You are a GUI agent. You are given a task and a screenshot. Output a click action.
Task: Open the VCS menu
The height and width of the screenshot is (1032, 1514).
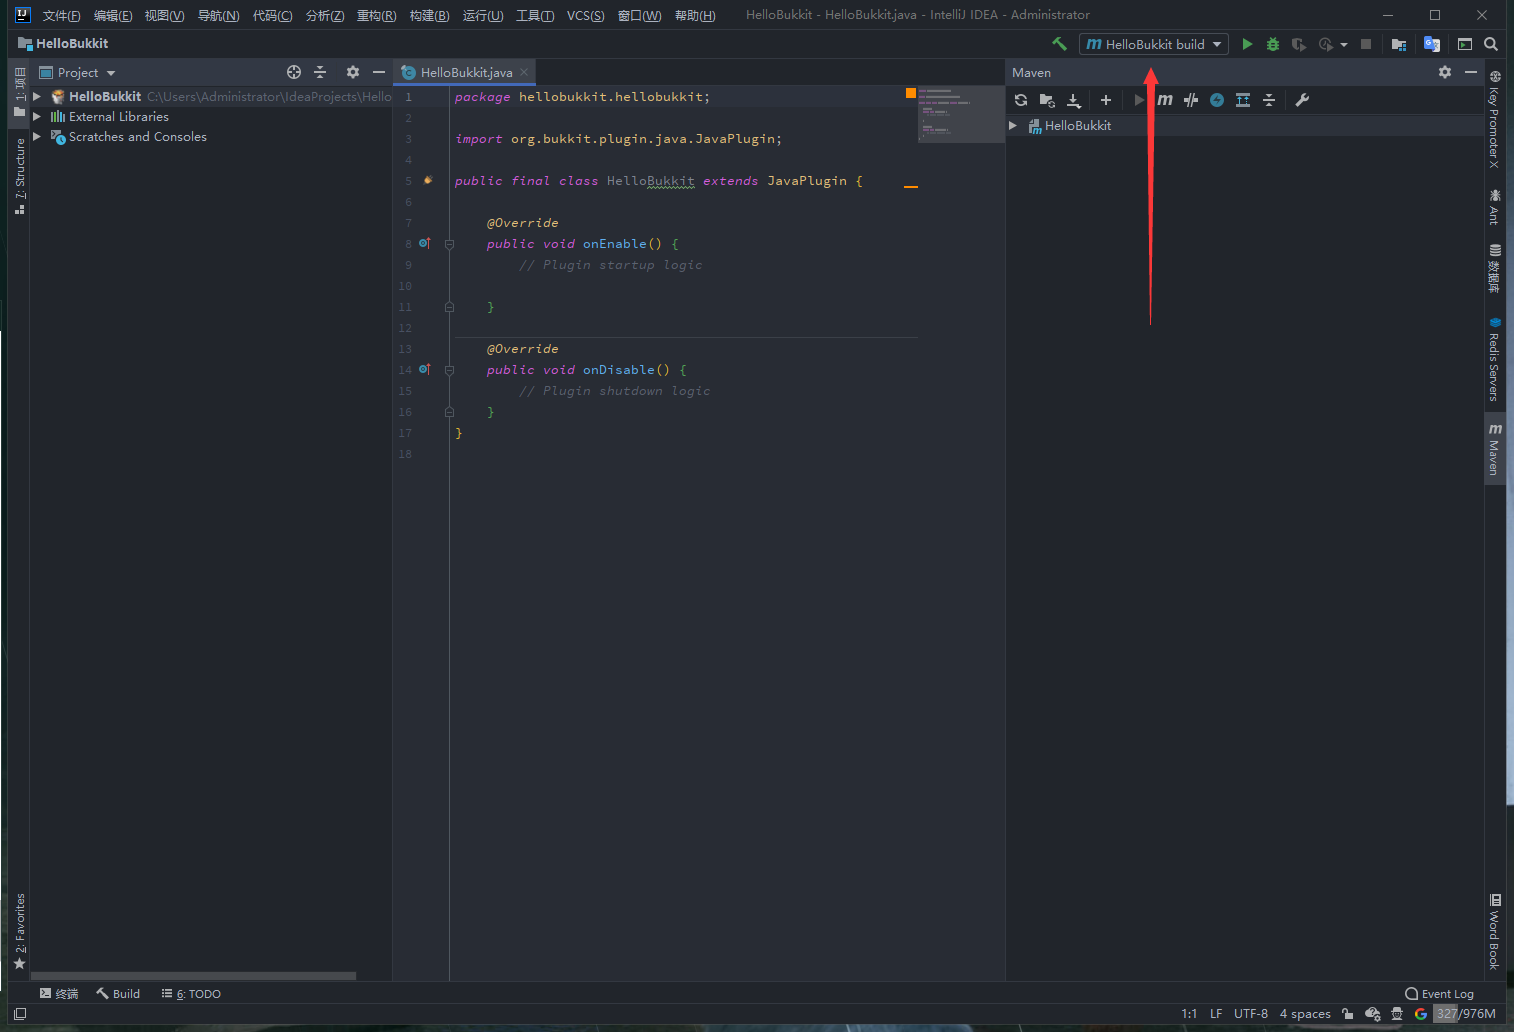click(x=585, y=15)
